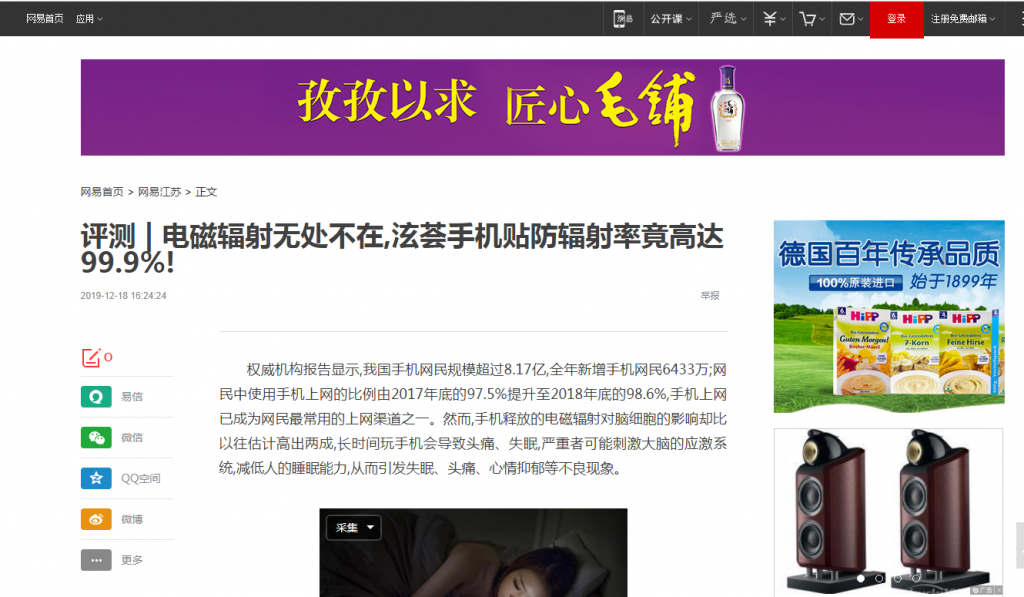
Task: Expand the 公开课 dropdown
Action: click(671, 19)
